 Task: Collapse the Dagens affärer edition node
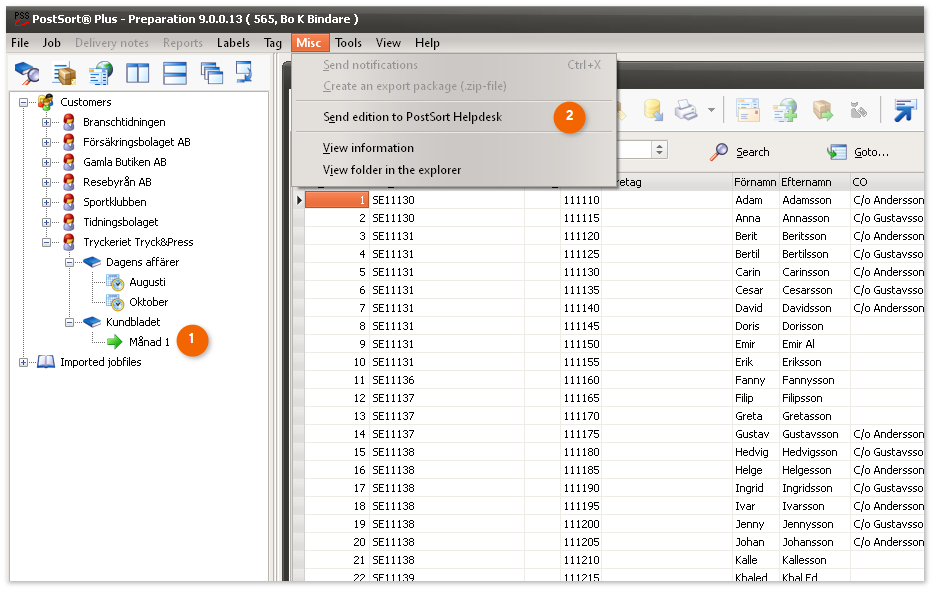[x=69, y=262]
